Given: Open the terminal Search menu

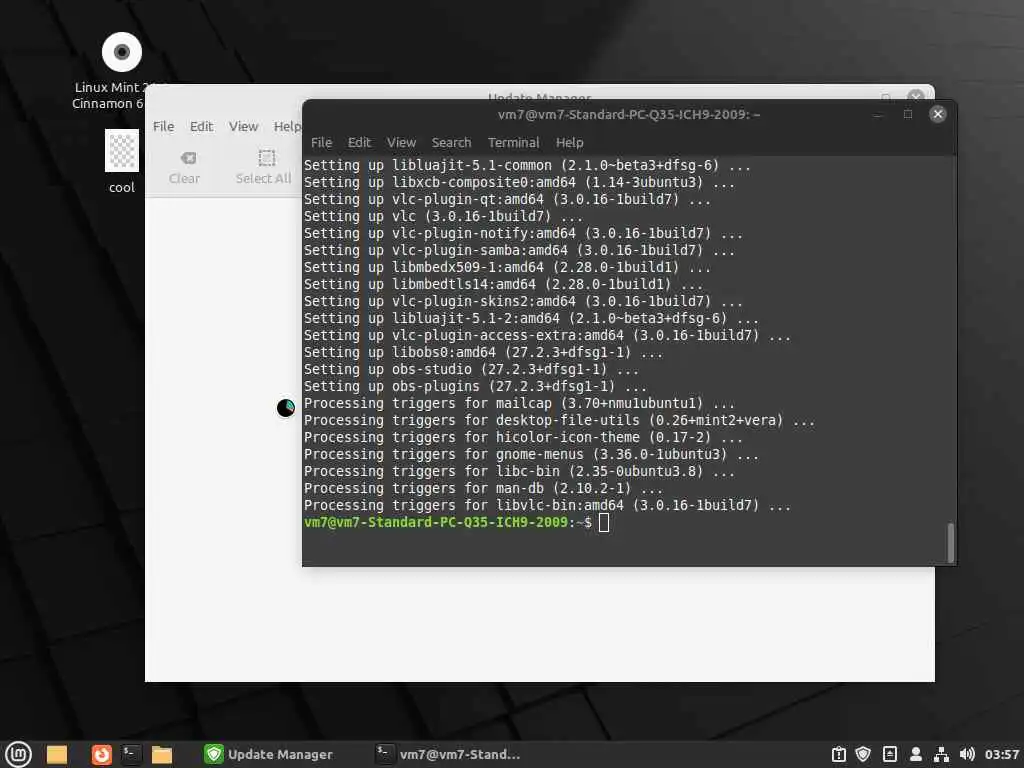Looking at the screenshot, I should point(451,142).
